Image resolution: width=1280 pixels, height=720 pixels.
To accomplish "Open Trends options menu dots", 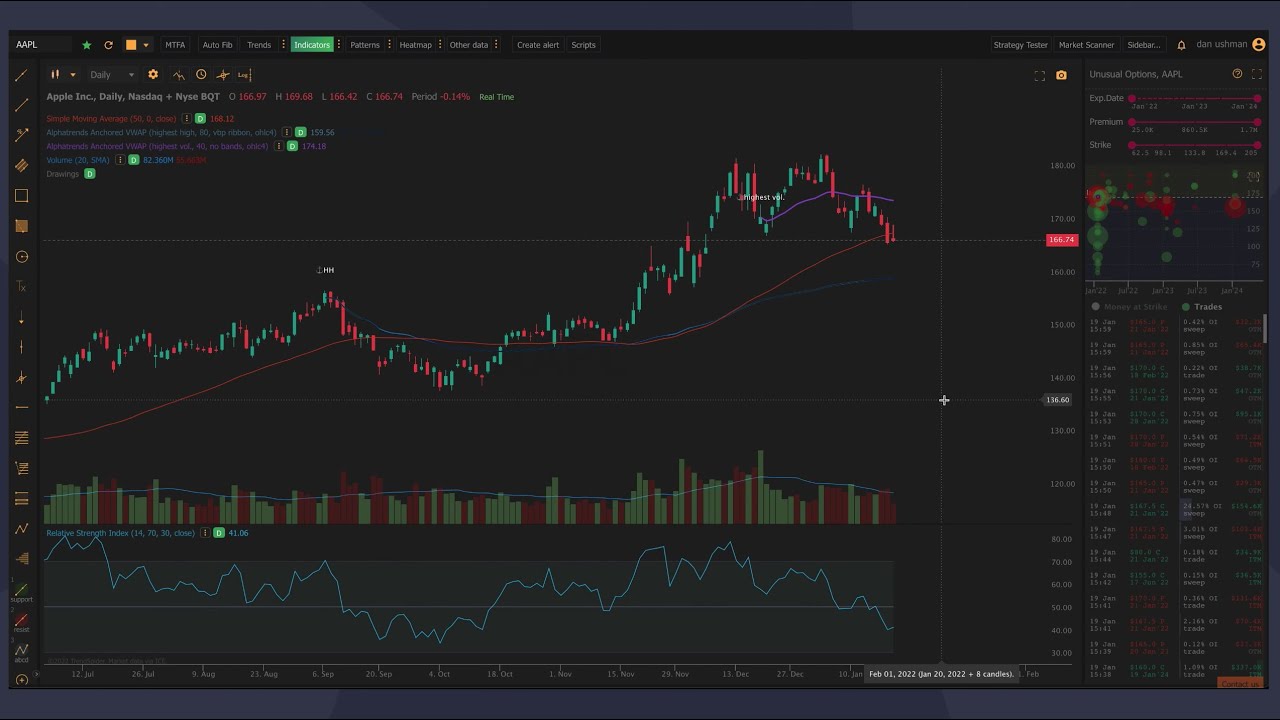I will click(283, 45).
